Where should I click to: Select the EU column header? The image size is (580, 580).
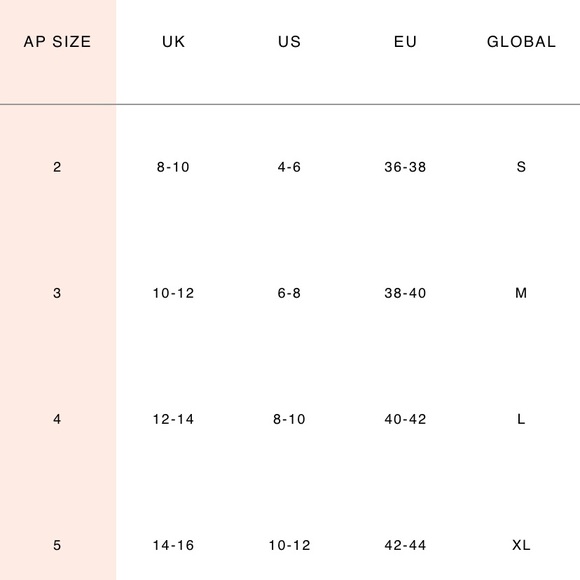pyautogui.click(x=405, y=42)
